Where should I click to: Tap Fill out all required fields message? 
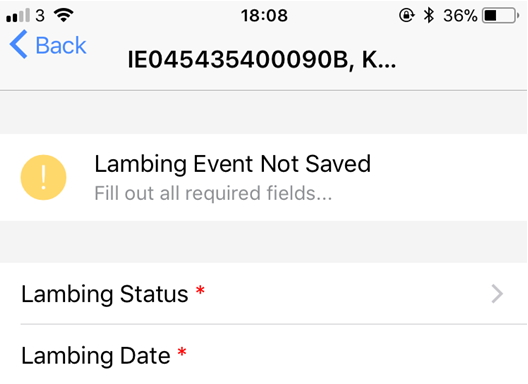coord(213,193)
